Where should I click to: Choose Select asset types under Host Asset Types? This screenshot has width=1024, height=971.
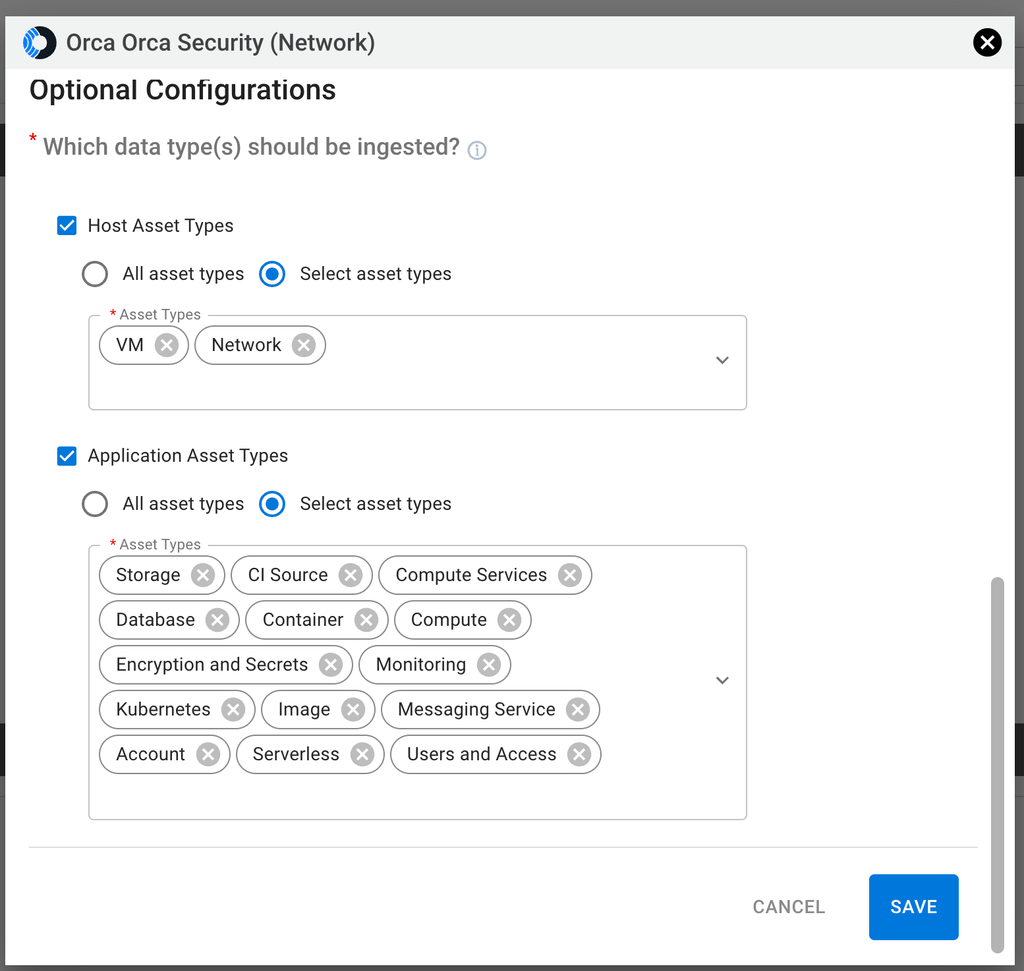(x=272, y=274)
